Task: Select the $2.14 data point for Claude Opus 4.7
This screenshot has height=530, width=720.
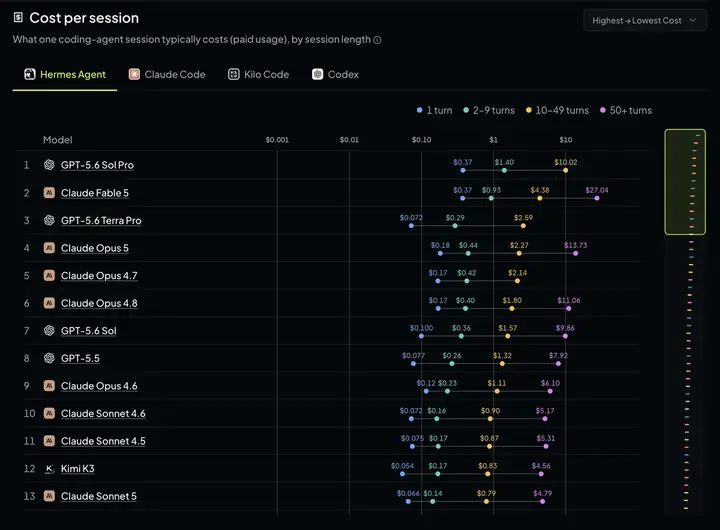Action: [x=517, y=281]
